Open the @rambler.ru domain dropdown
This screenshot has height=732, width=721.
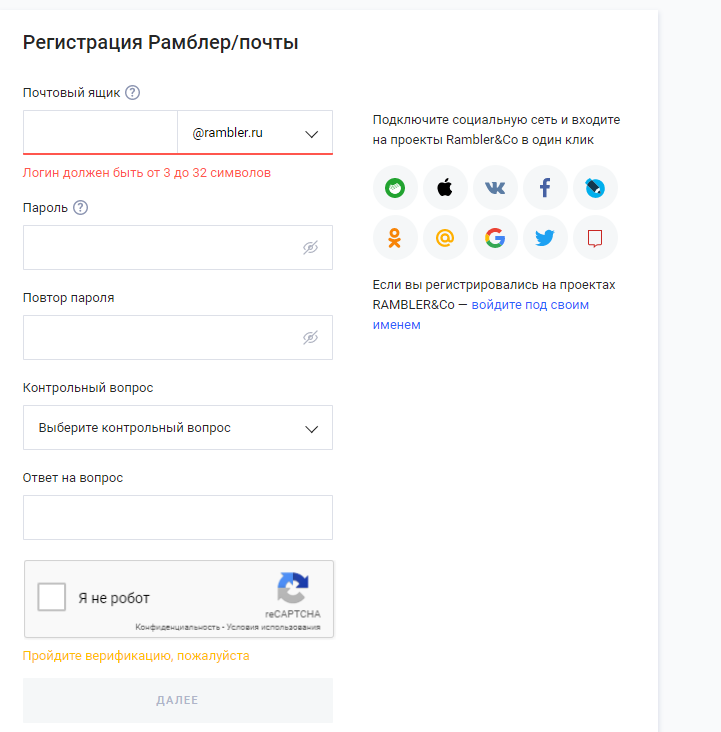coord(255,133)
